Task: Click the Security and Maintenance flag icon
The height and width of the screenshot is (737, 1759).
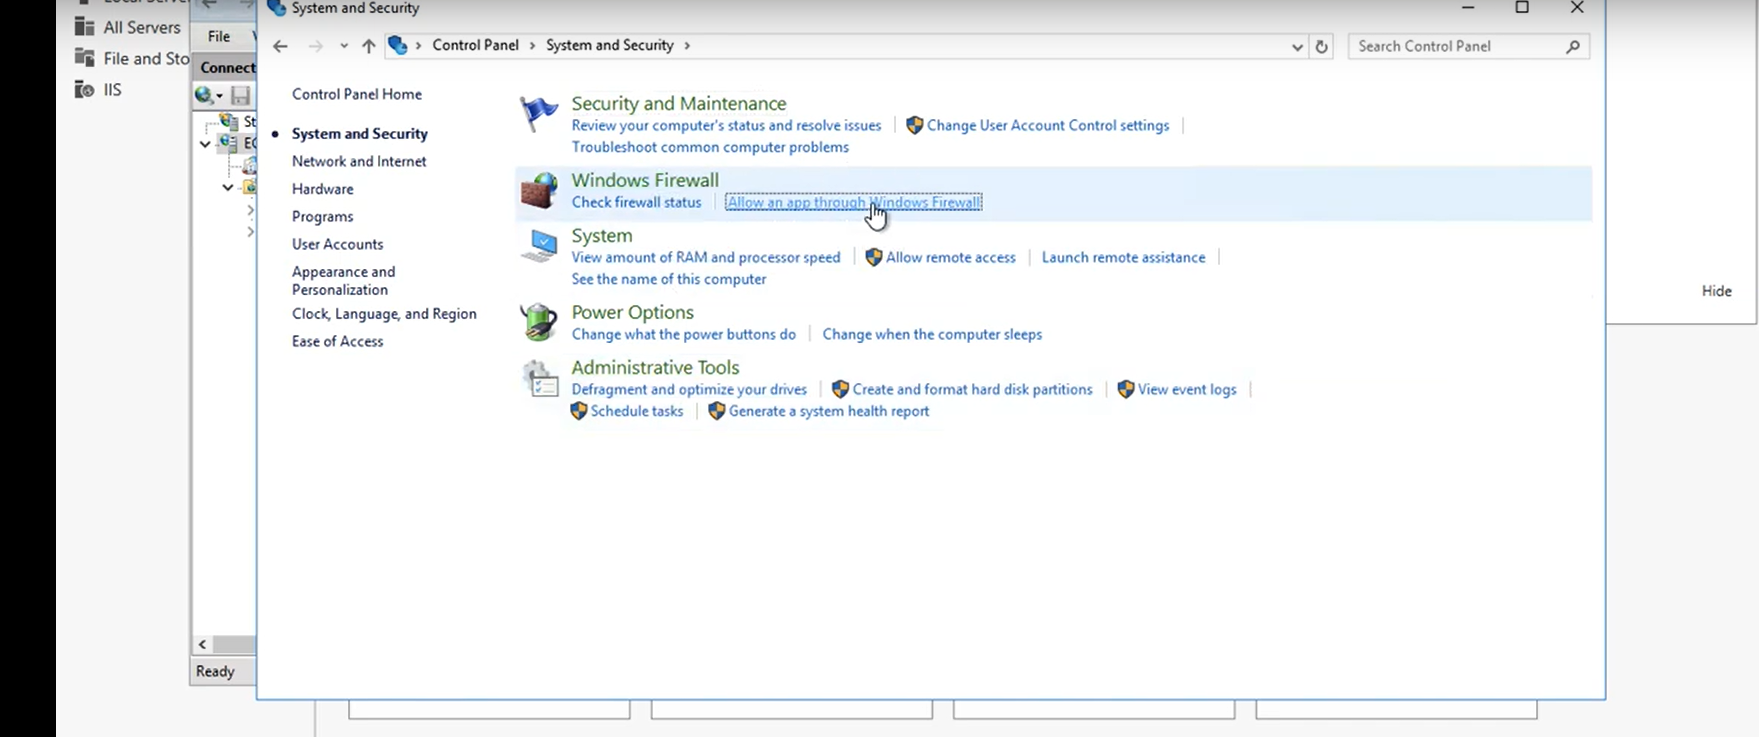Action: coord(539,114)
